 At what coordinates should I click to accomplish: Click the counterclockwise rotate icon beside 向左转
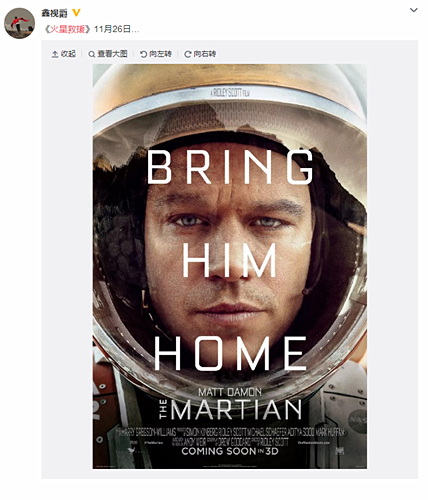[x=143, y=54]
